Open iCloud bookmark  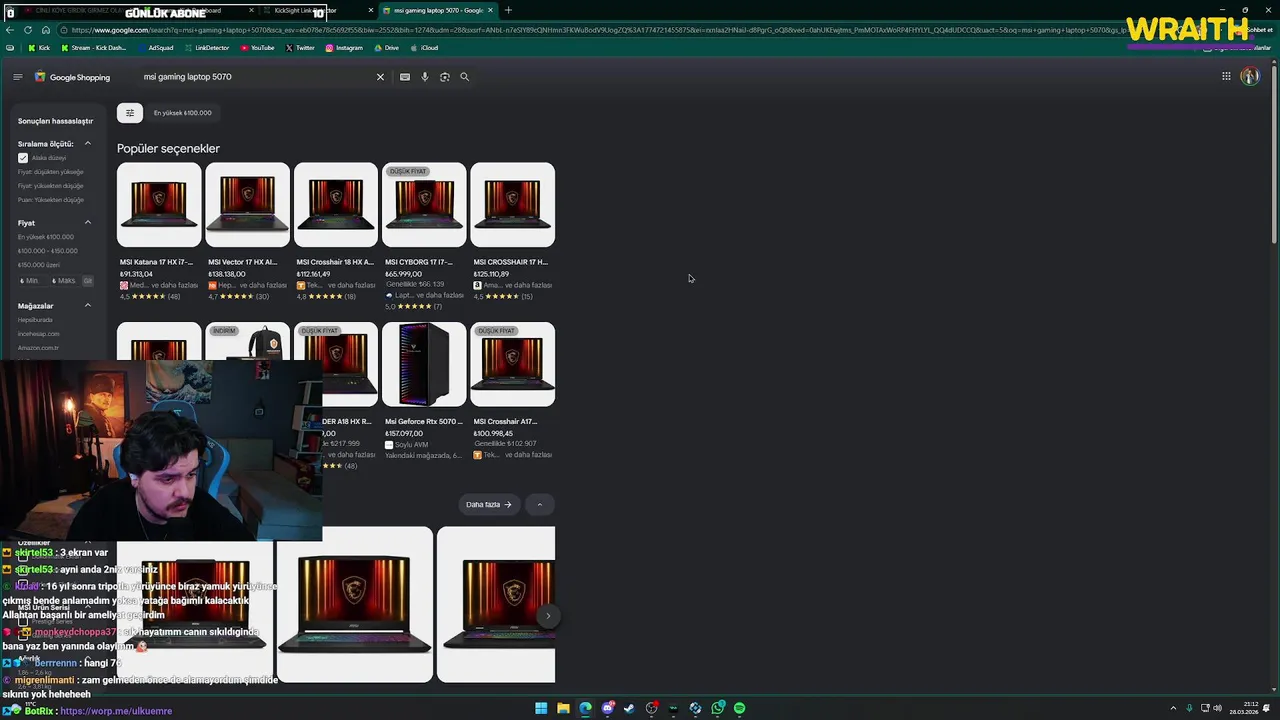424,48
